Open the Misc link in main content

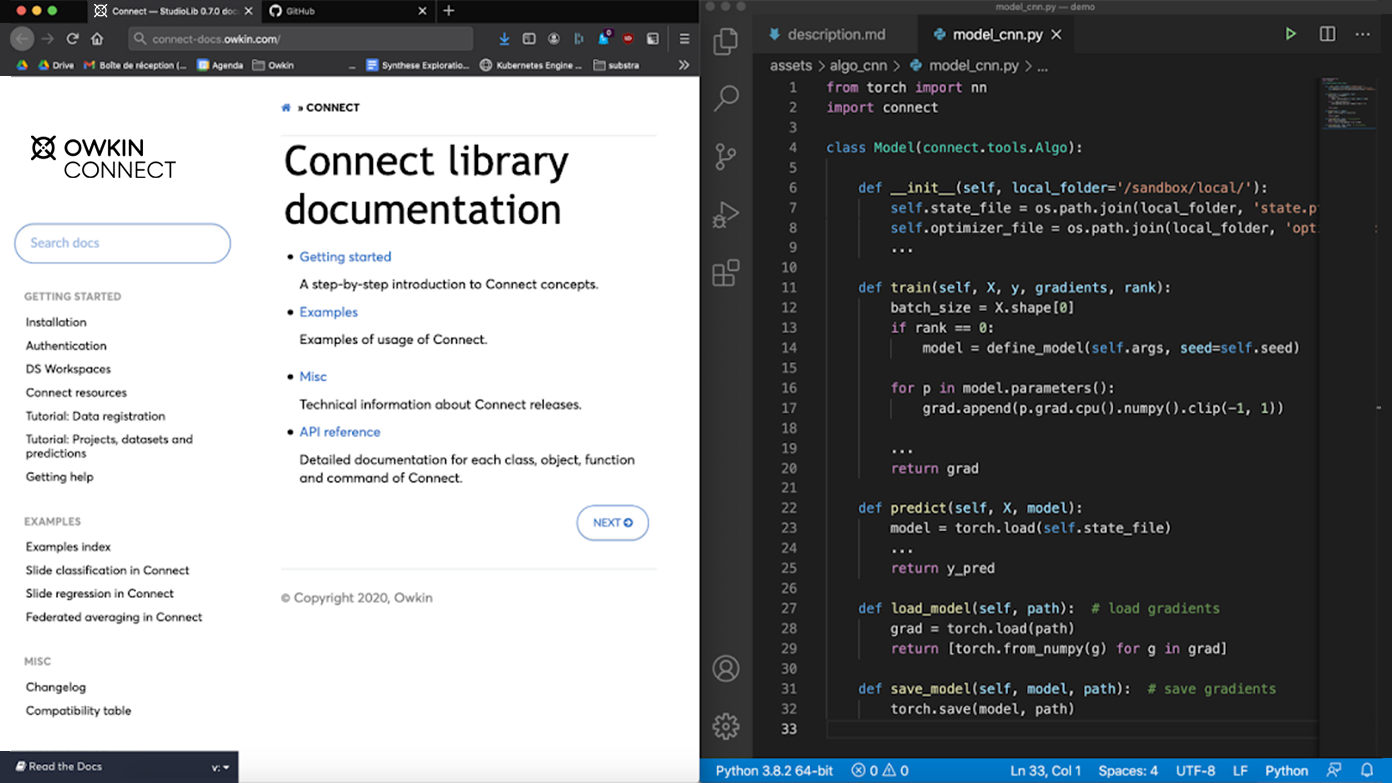[313, 377]
